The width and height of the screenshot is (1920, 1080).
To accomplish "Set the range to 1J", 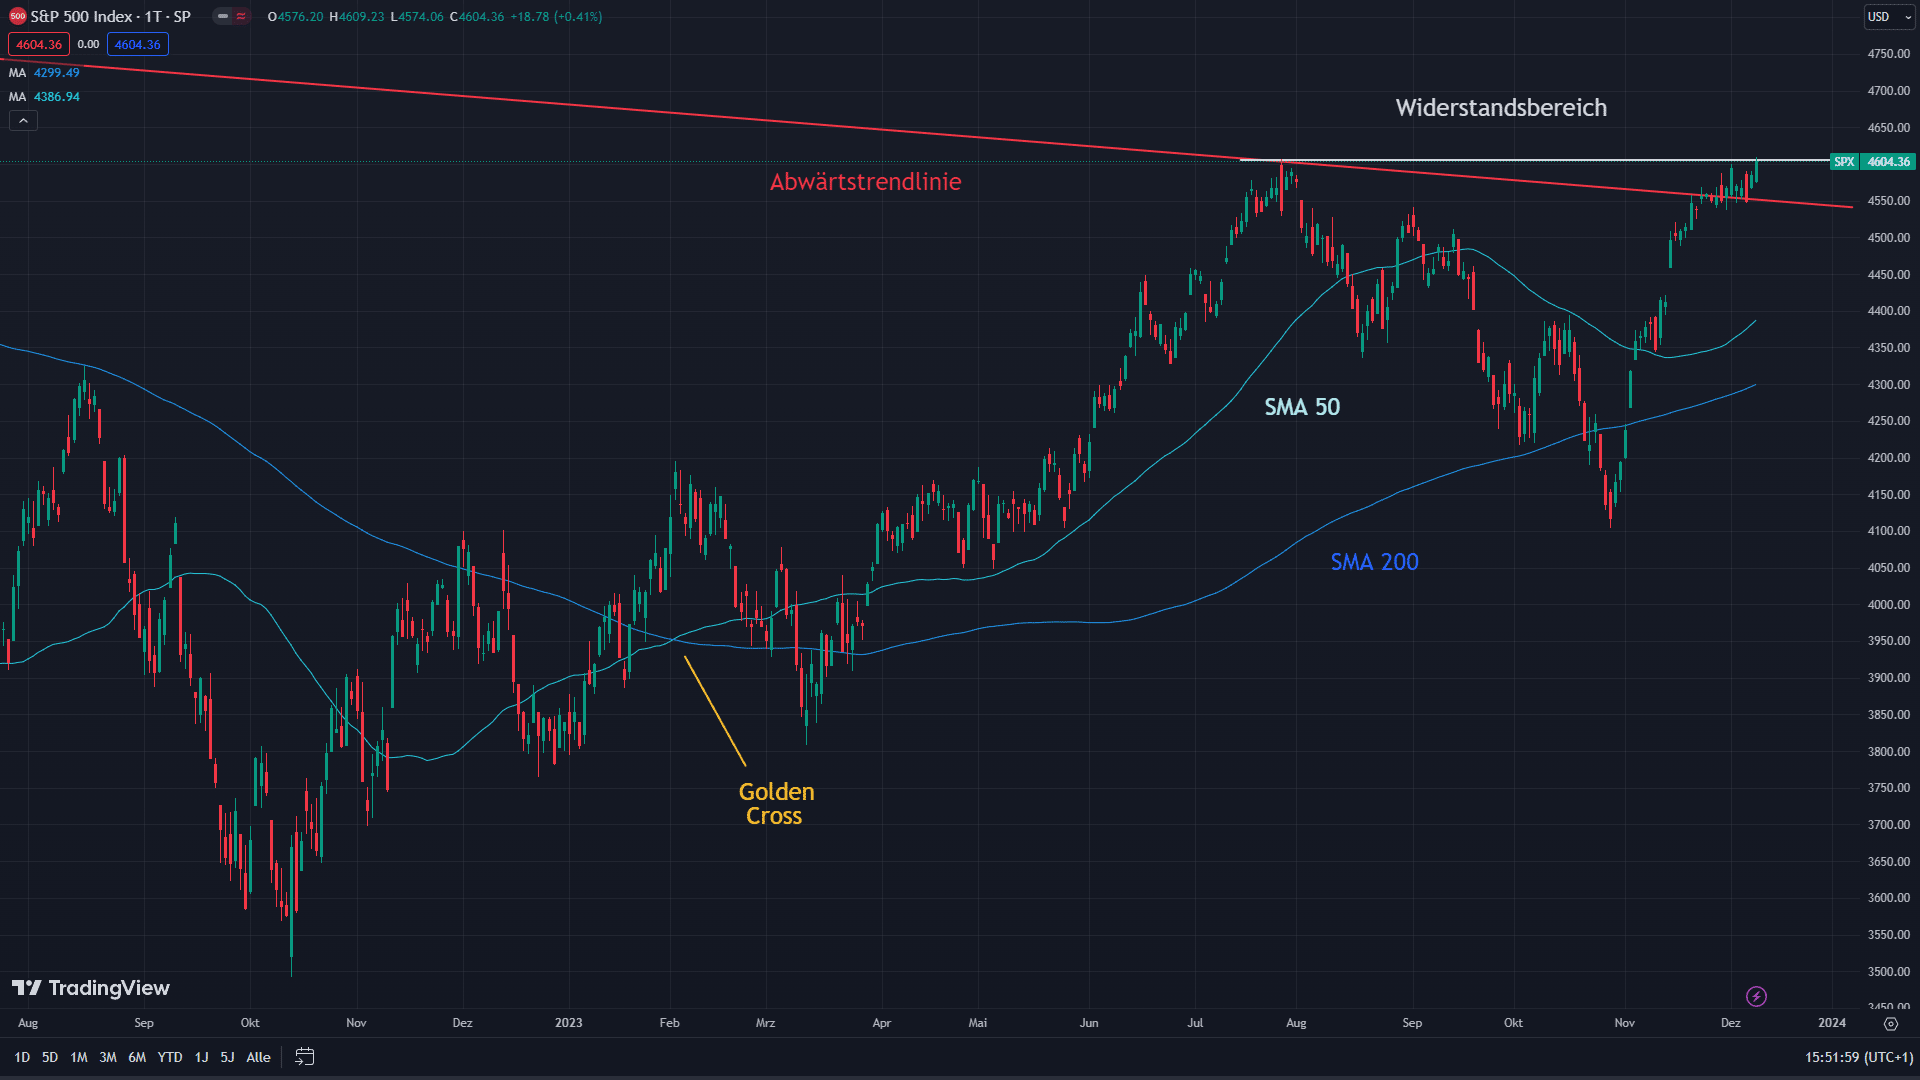I will coord(201,1057).
